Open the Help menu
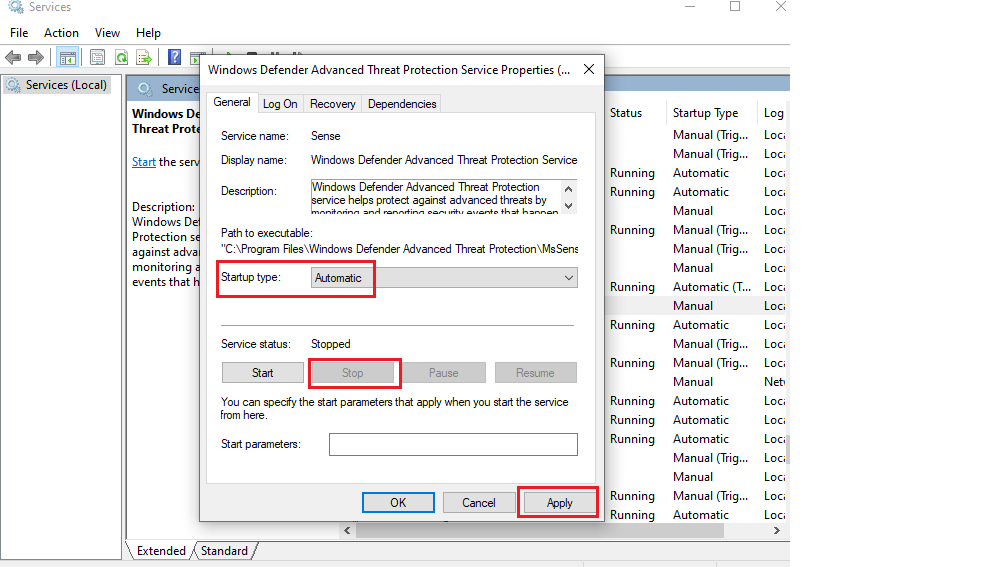Screen dimensions: 1004x567 click(x=148, y=33)
